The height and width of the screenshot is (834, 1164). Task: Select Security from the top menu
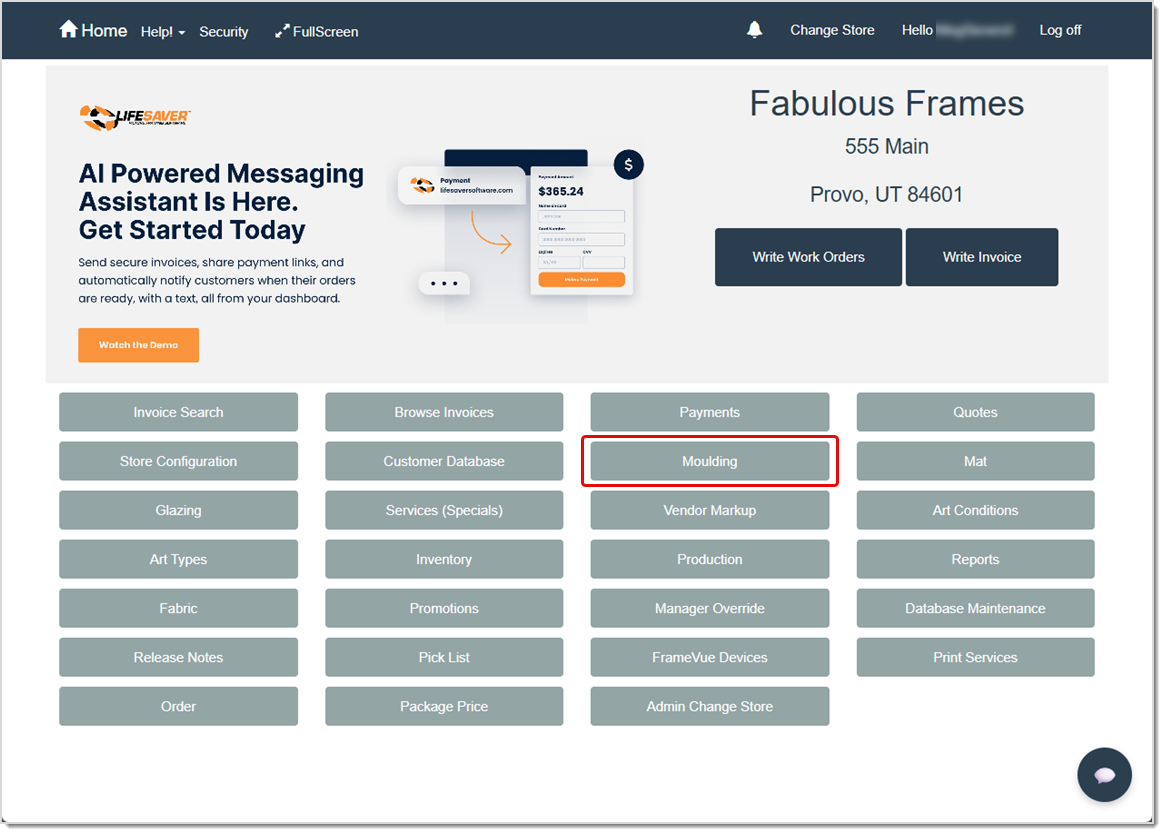click(223, 31)
